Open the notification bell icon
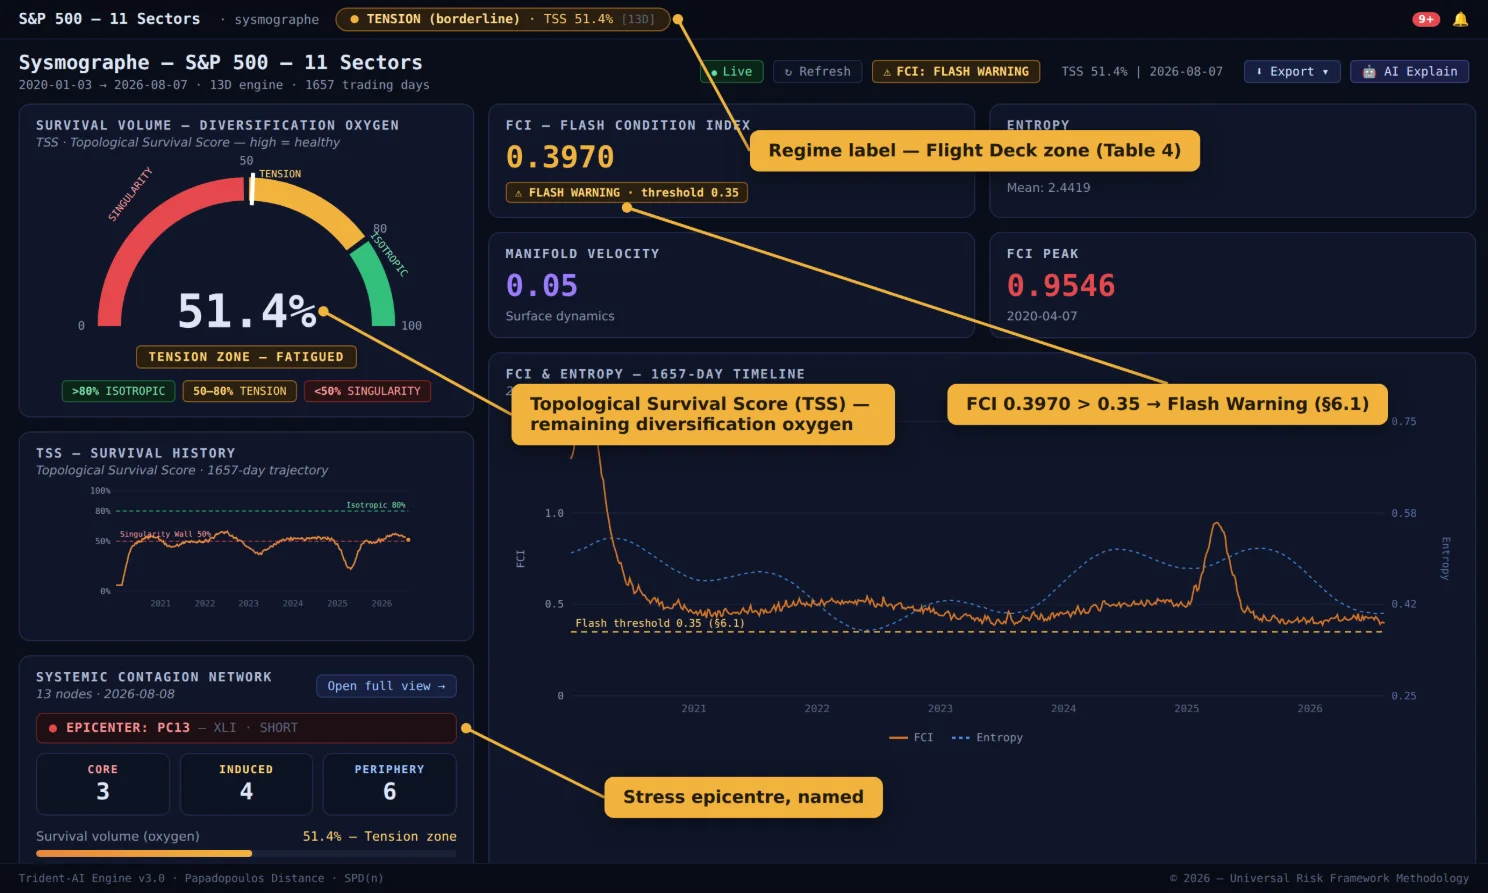The width and height of the screenshot is (1488, 893). point(1460,19)
